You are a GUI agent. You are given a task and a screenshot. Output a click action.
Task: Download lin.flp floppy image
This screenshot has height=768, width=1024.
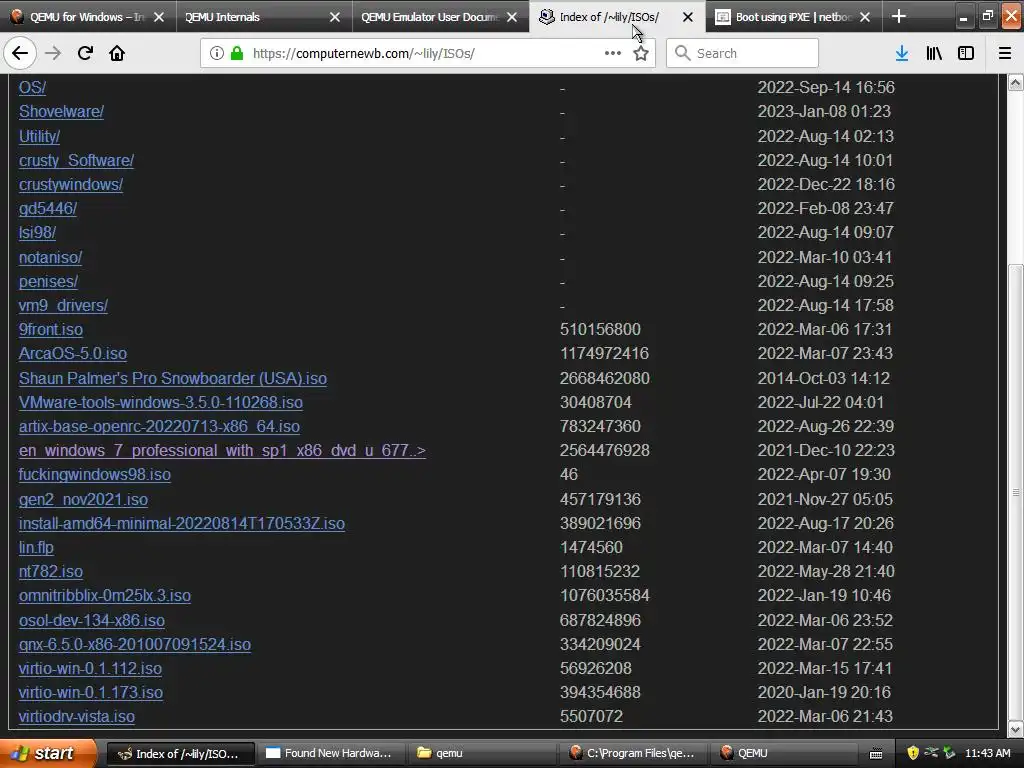coord(36,548)
